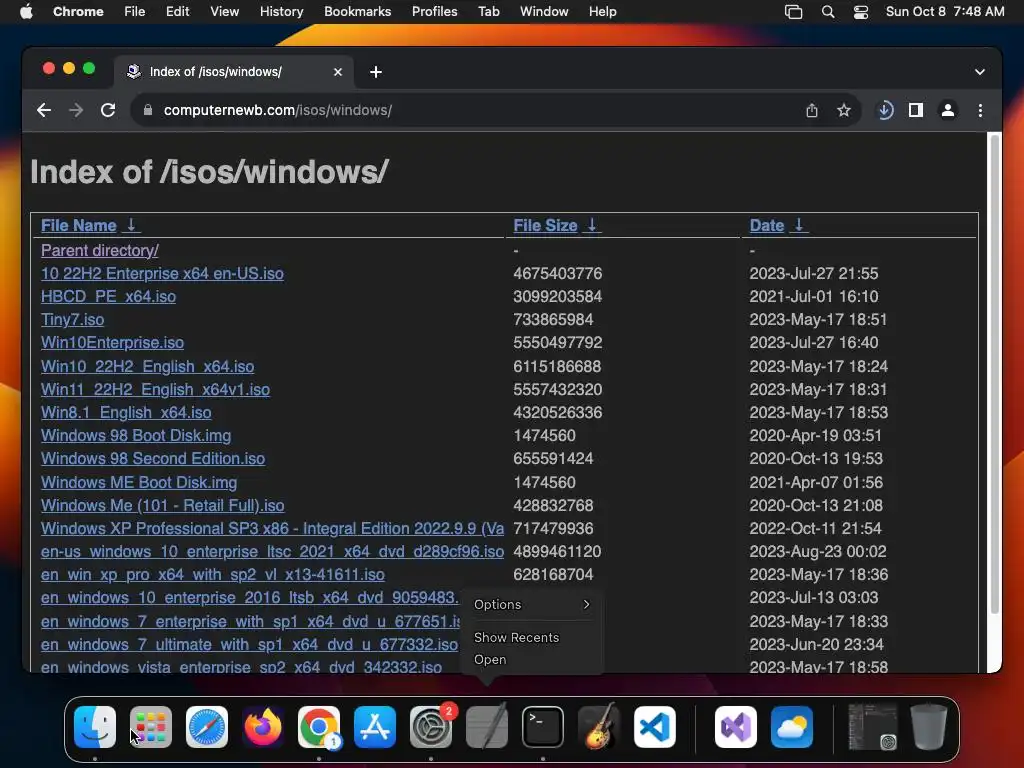Open Control Center in menu bar
Viewport: 1024px width, 768px height.
pyautogui.click(x=861, y=12)
